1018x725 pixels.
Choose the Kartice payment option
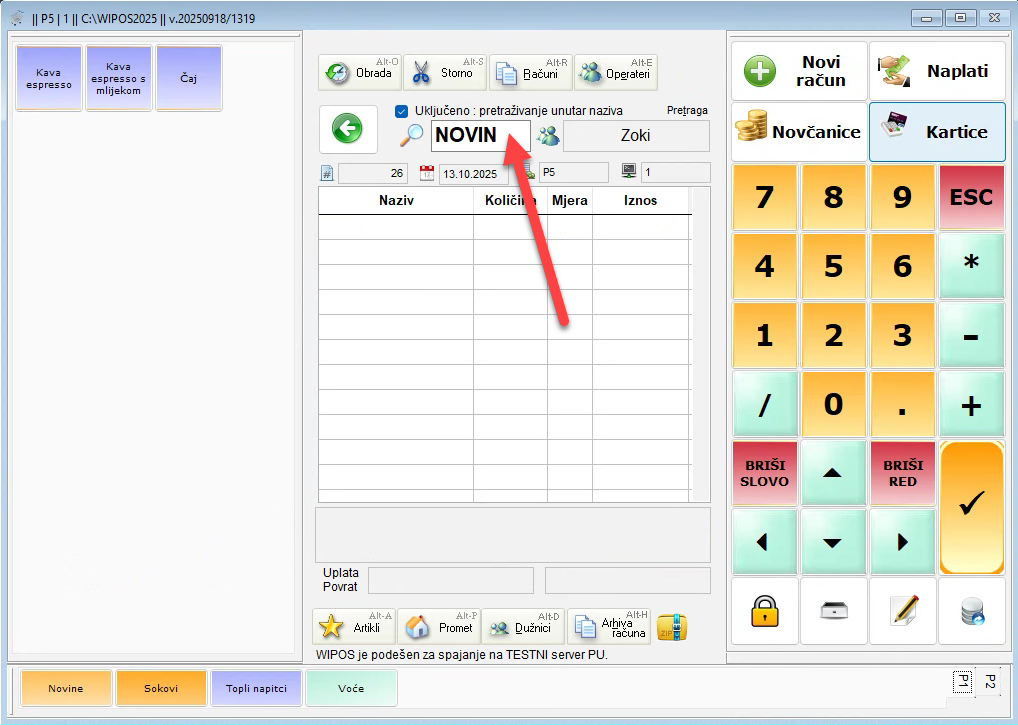point(936,132)
